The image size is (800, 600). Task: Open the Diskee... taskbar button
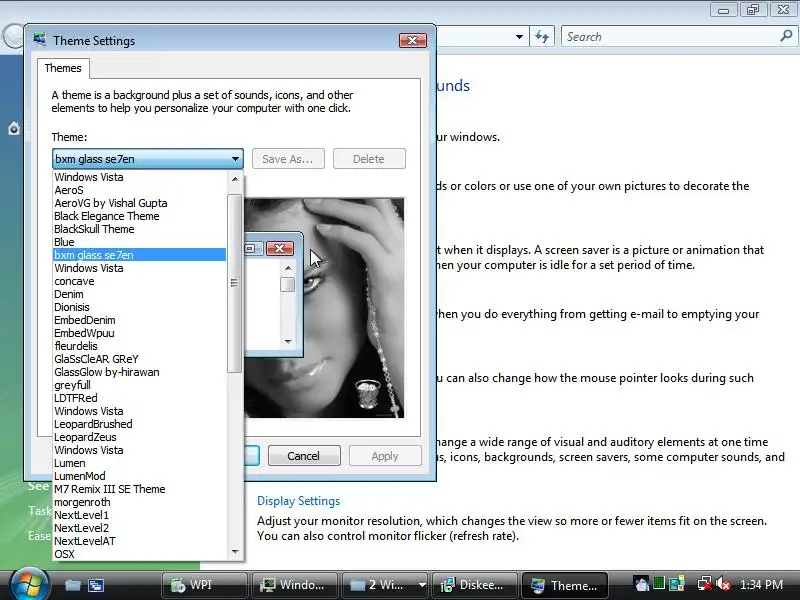tap(474, 585)
